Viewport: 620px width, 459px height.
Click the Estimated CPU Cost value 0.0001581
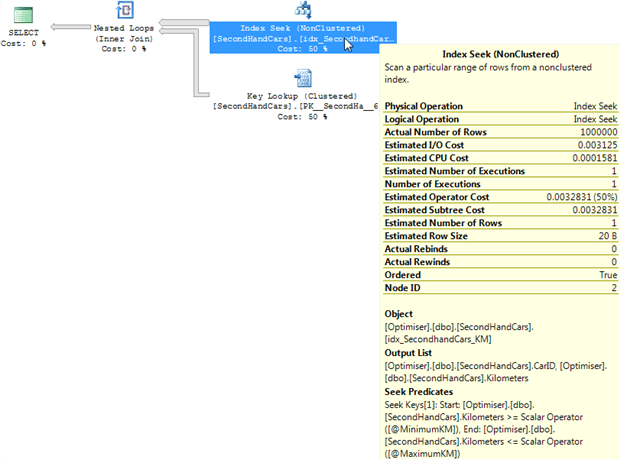595,158
